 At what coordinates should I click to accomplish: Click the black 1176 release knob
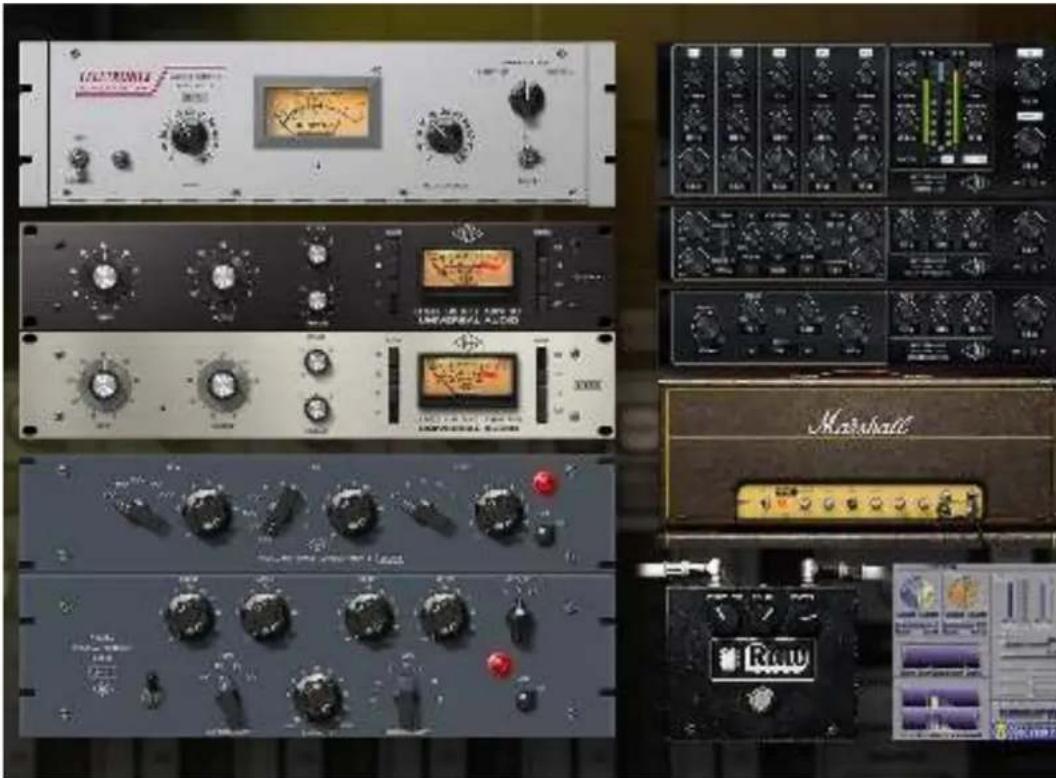point(317,300)
